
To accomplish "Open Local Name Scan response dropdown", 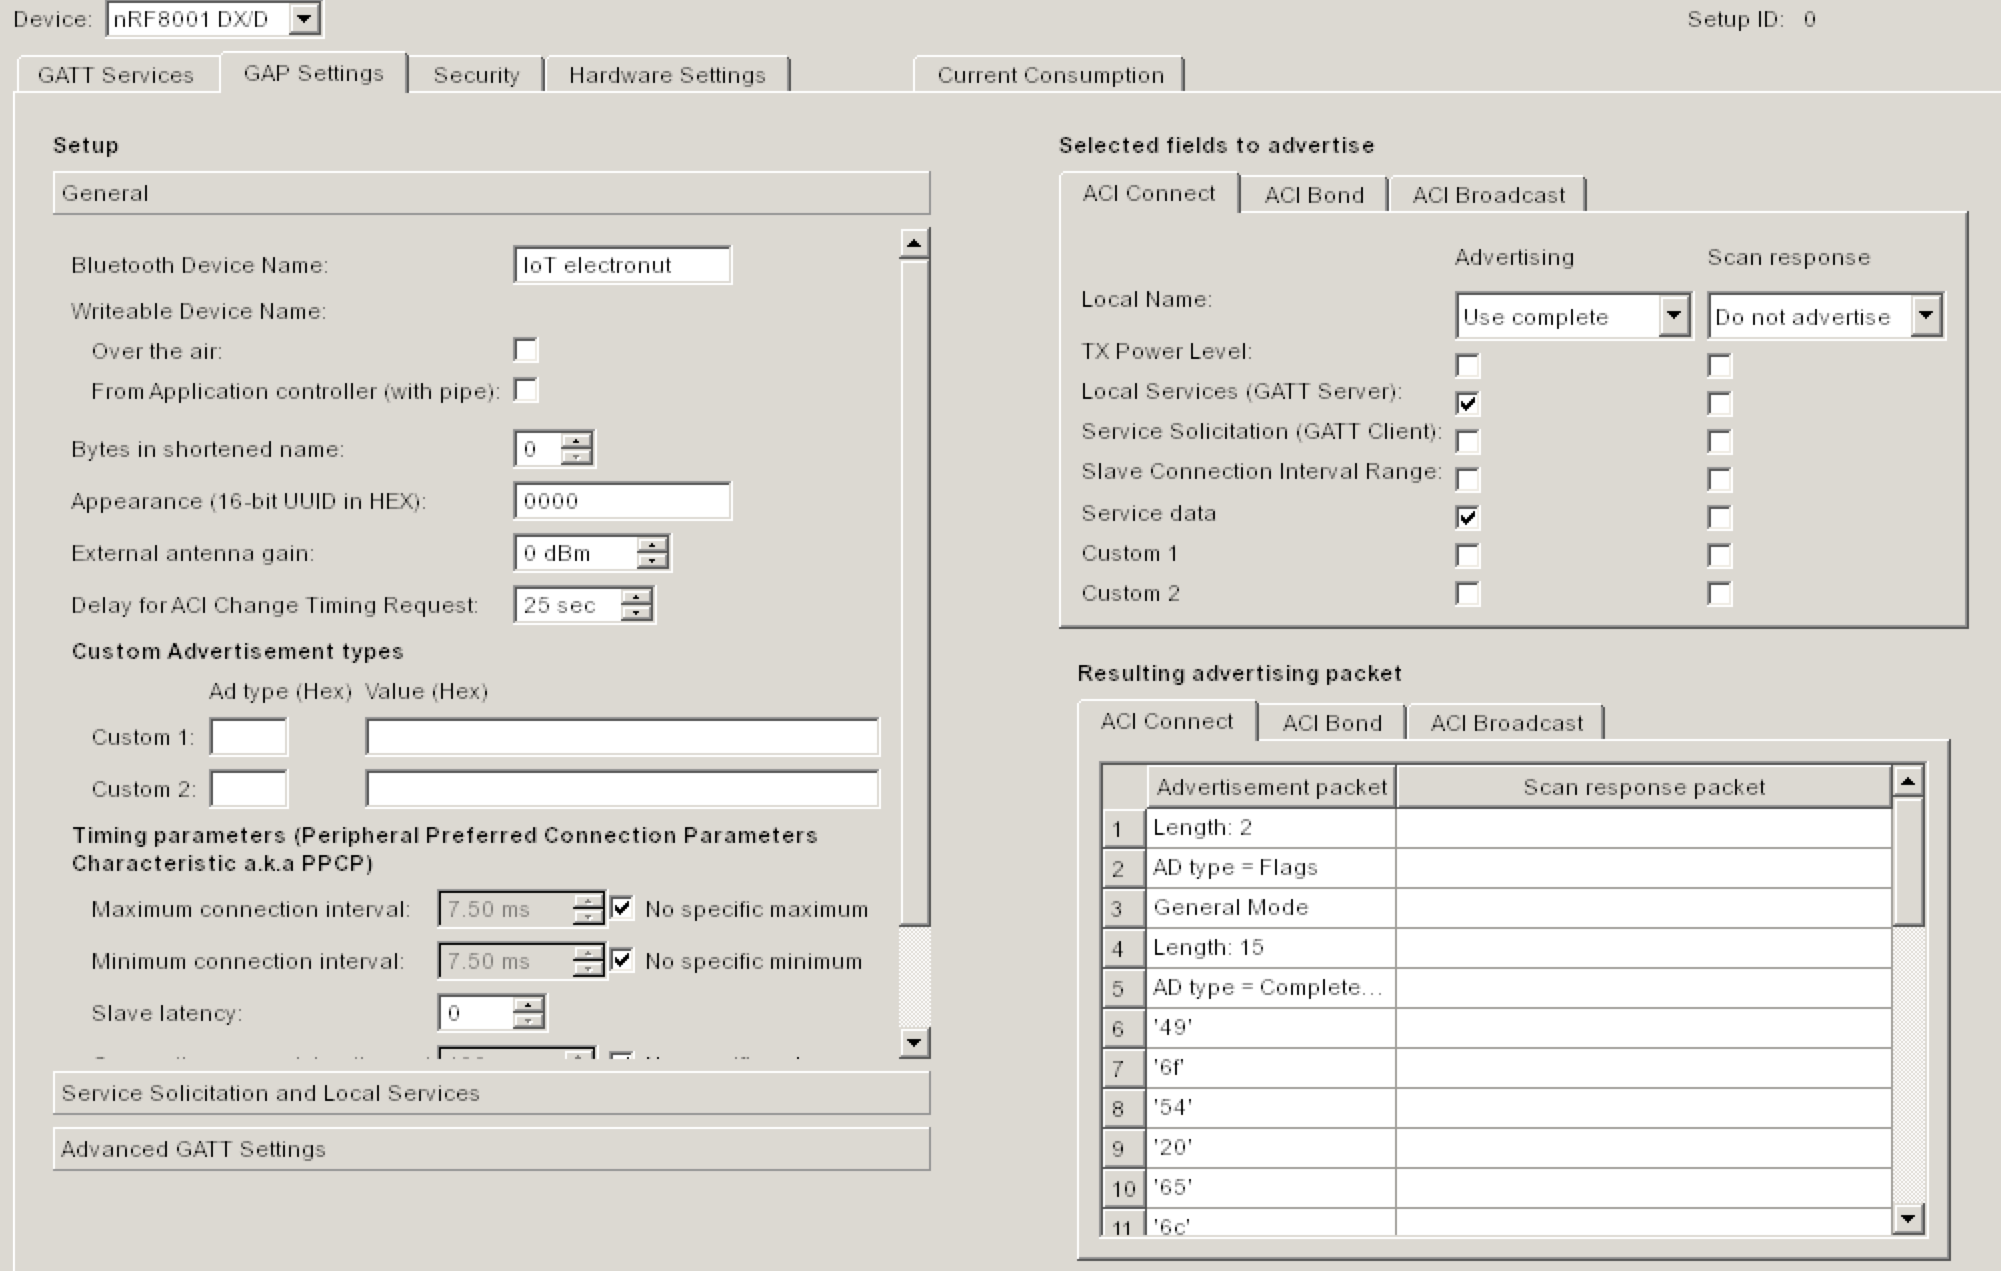I will coord(1926,316).
